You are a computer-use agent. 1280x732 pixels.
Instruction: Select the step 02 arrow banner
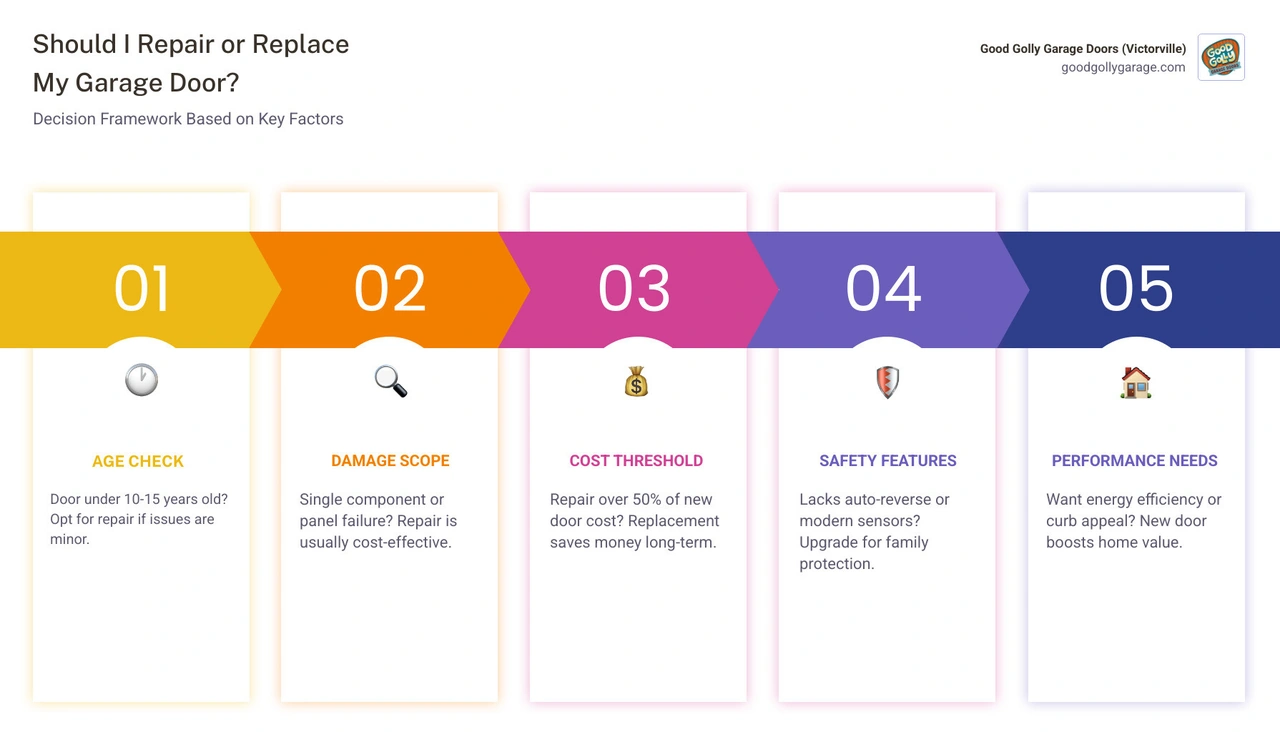pos(390,290)
